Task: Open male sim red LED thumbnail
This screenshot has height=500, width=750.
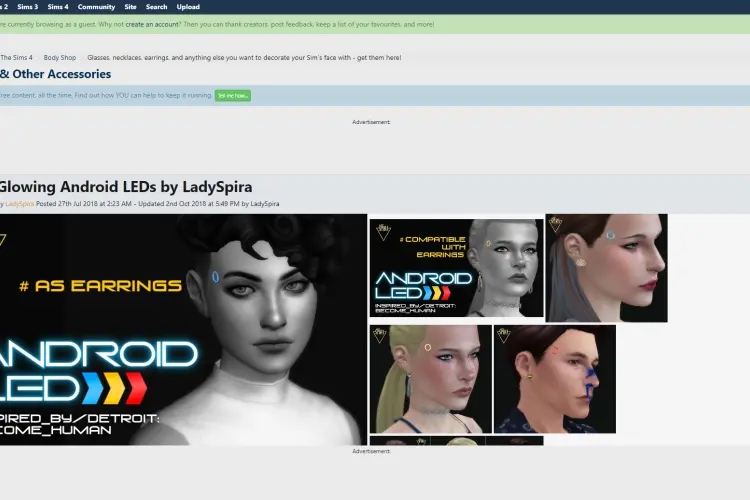Action: coord(555,379)
